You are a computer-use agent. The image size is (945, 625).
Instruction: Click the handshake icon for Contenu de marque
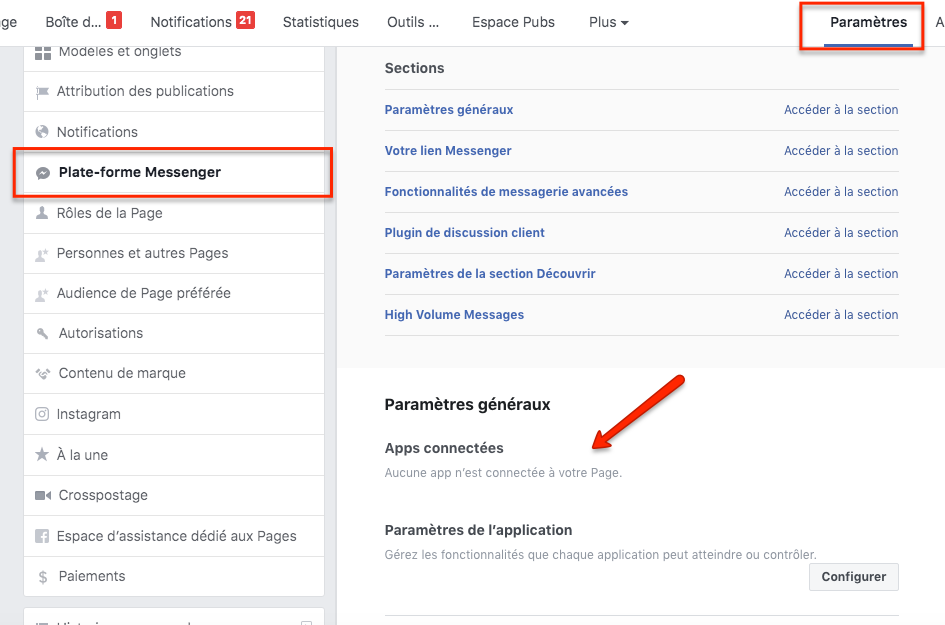(x=42, y=374)
